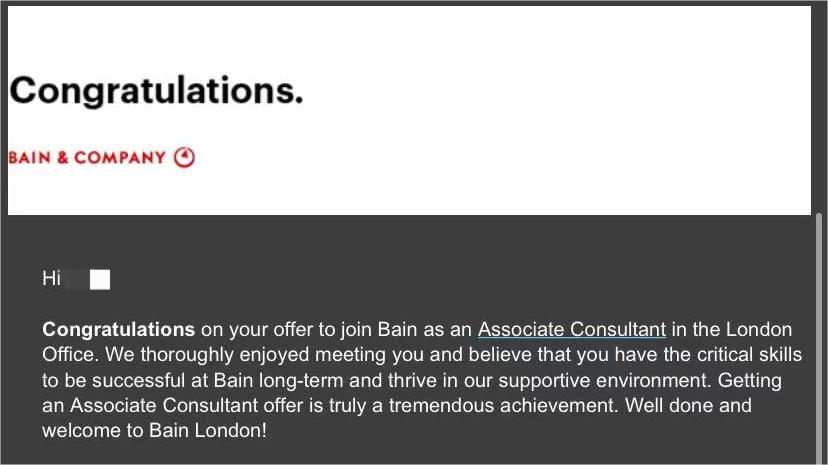Click the vertical scrollbar on the right edge
This screenshot has height=465, width=828.
pos(819,338)
